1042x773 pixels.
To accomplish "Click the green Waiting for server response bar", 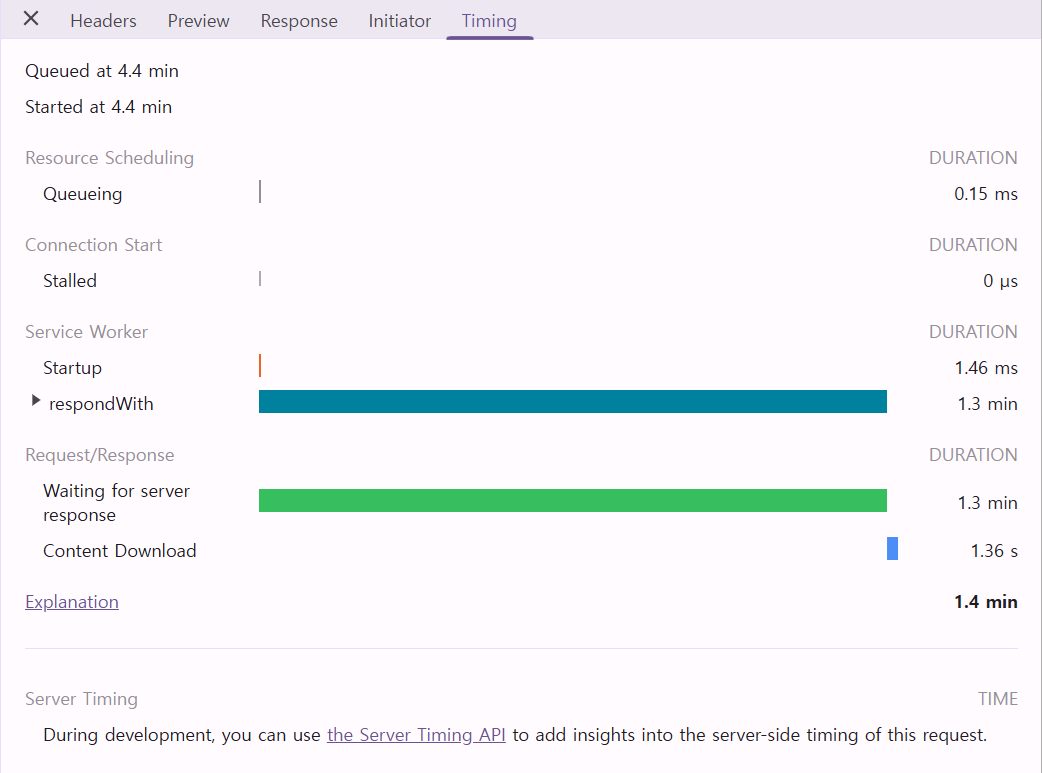I will (572, 501).
